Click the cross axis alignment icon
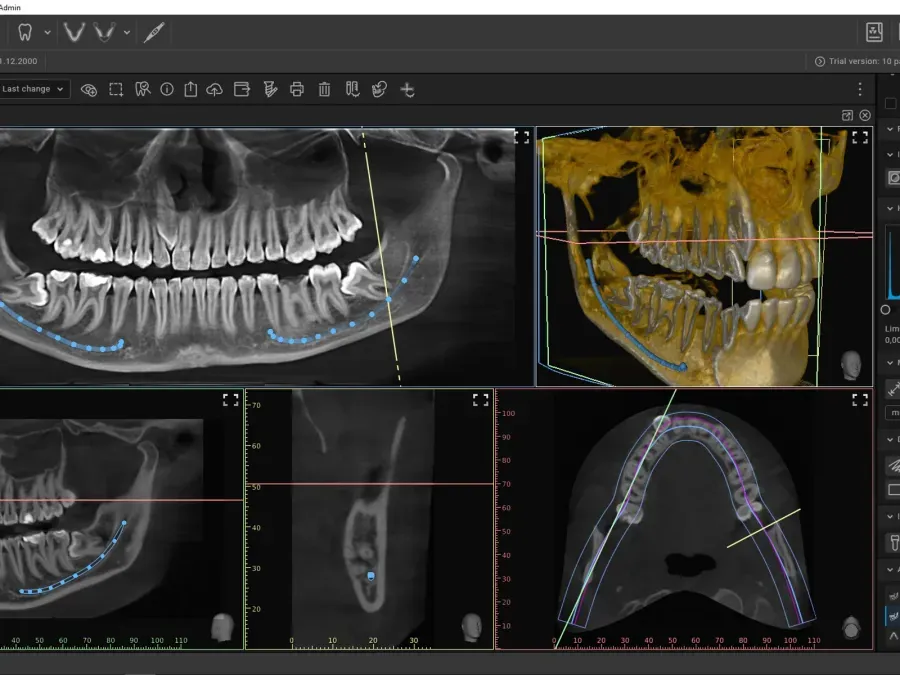This screenshot has width=900, height=675. [407, 90]
